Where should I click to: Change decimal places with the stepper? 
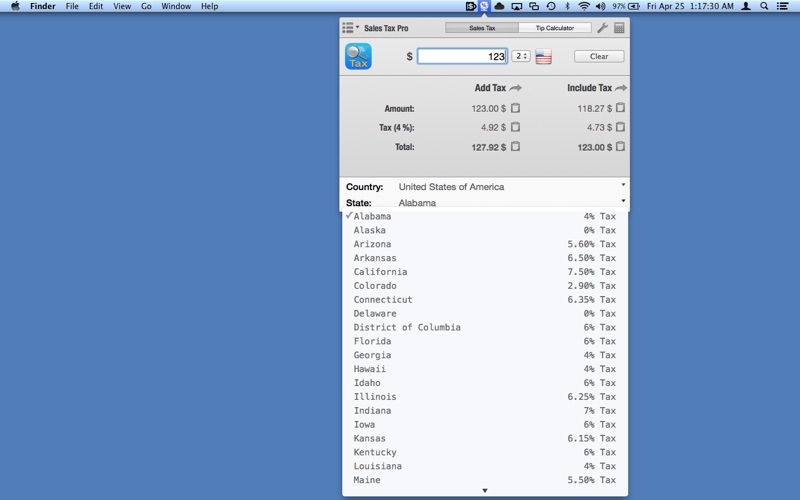click(x=521, y=57)
